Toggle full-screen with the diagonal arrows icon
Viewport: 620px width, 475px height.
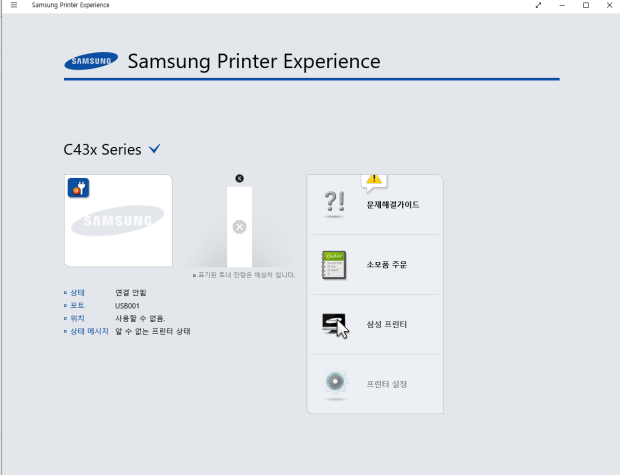click(539, 5)
